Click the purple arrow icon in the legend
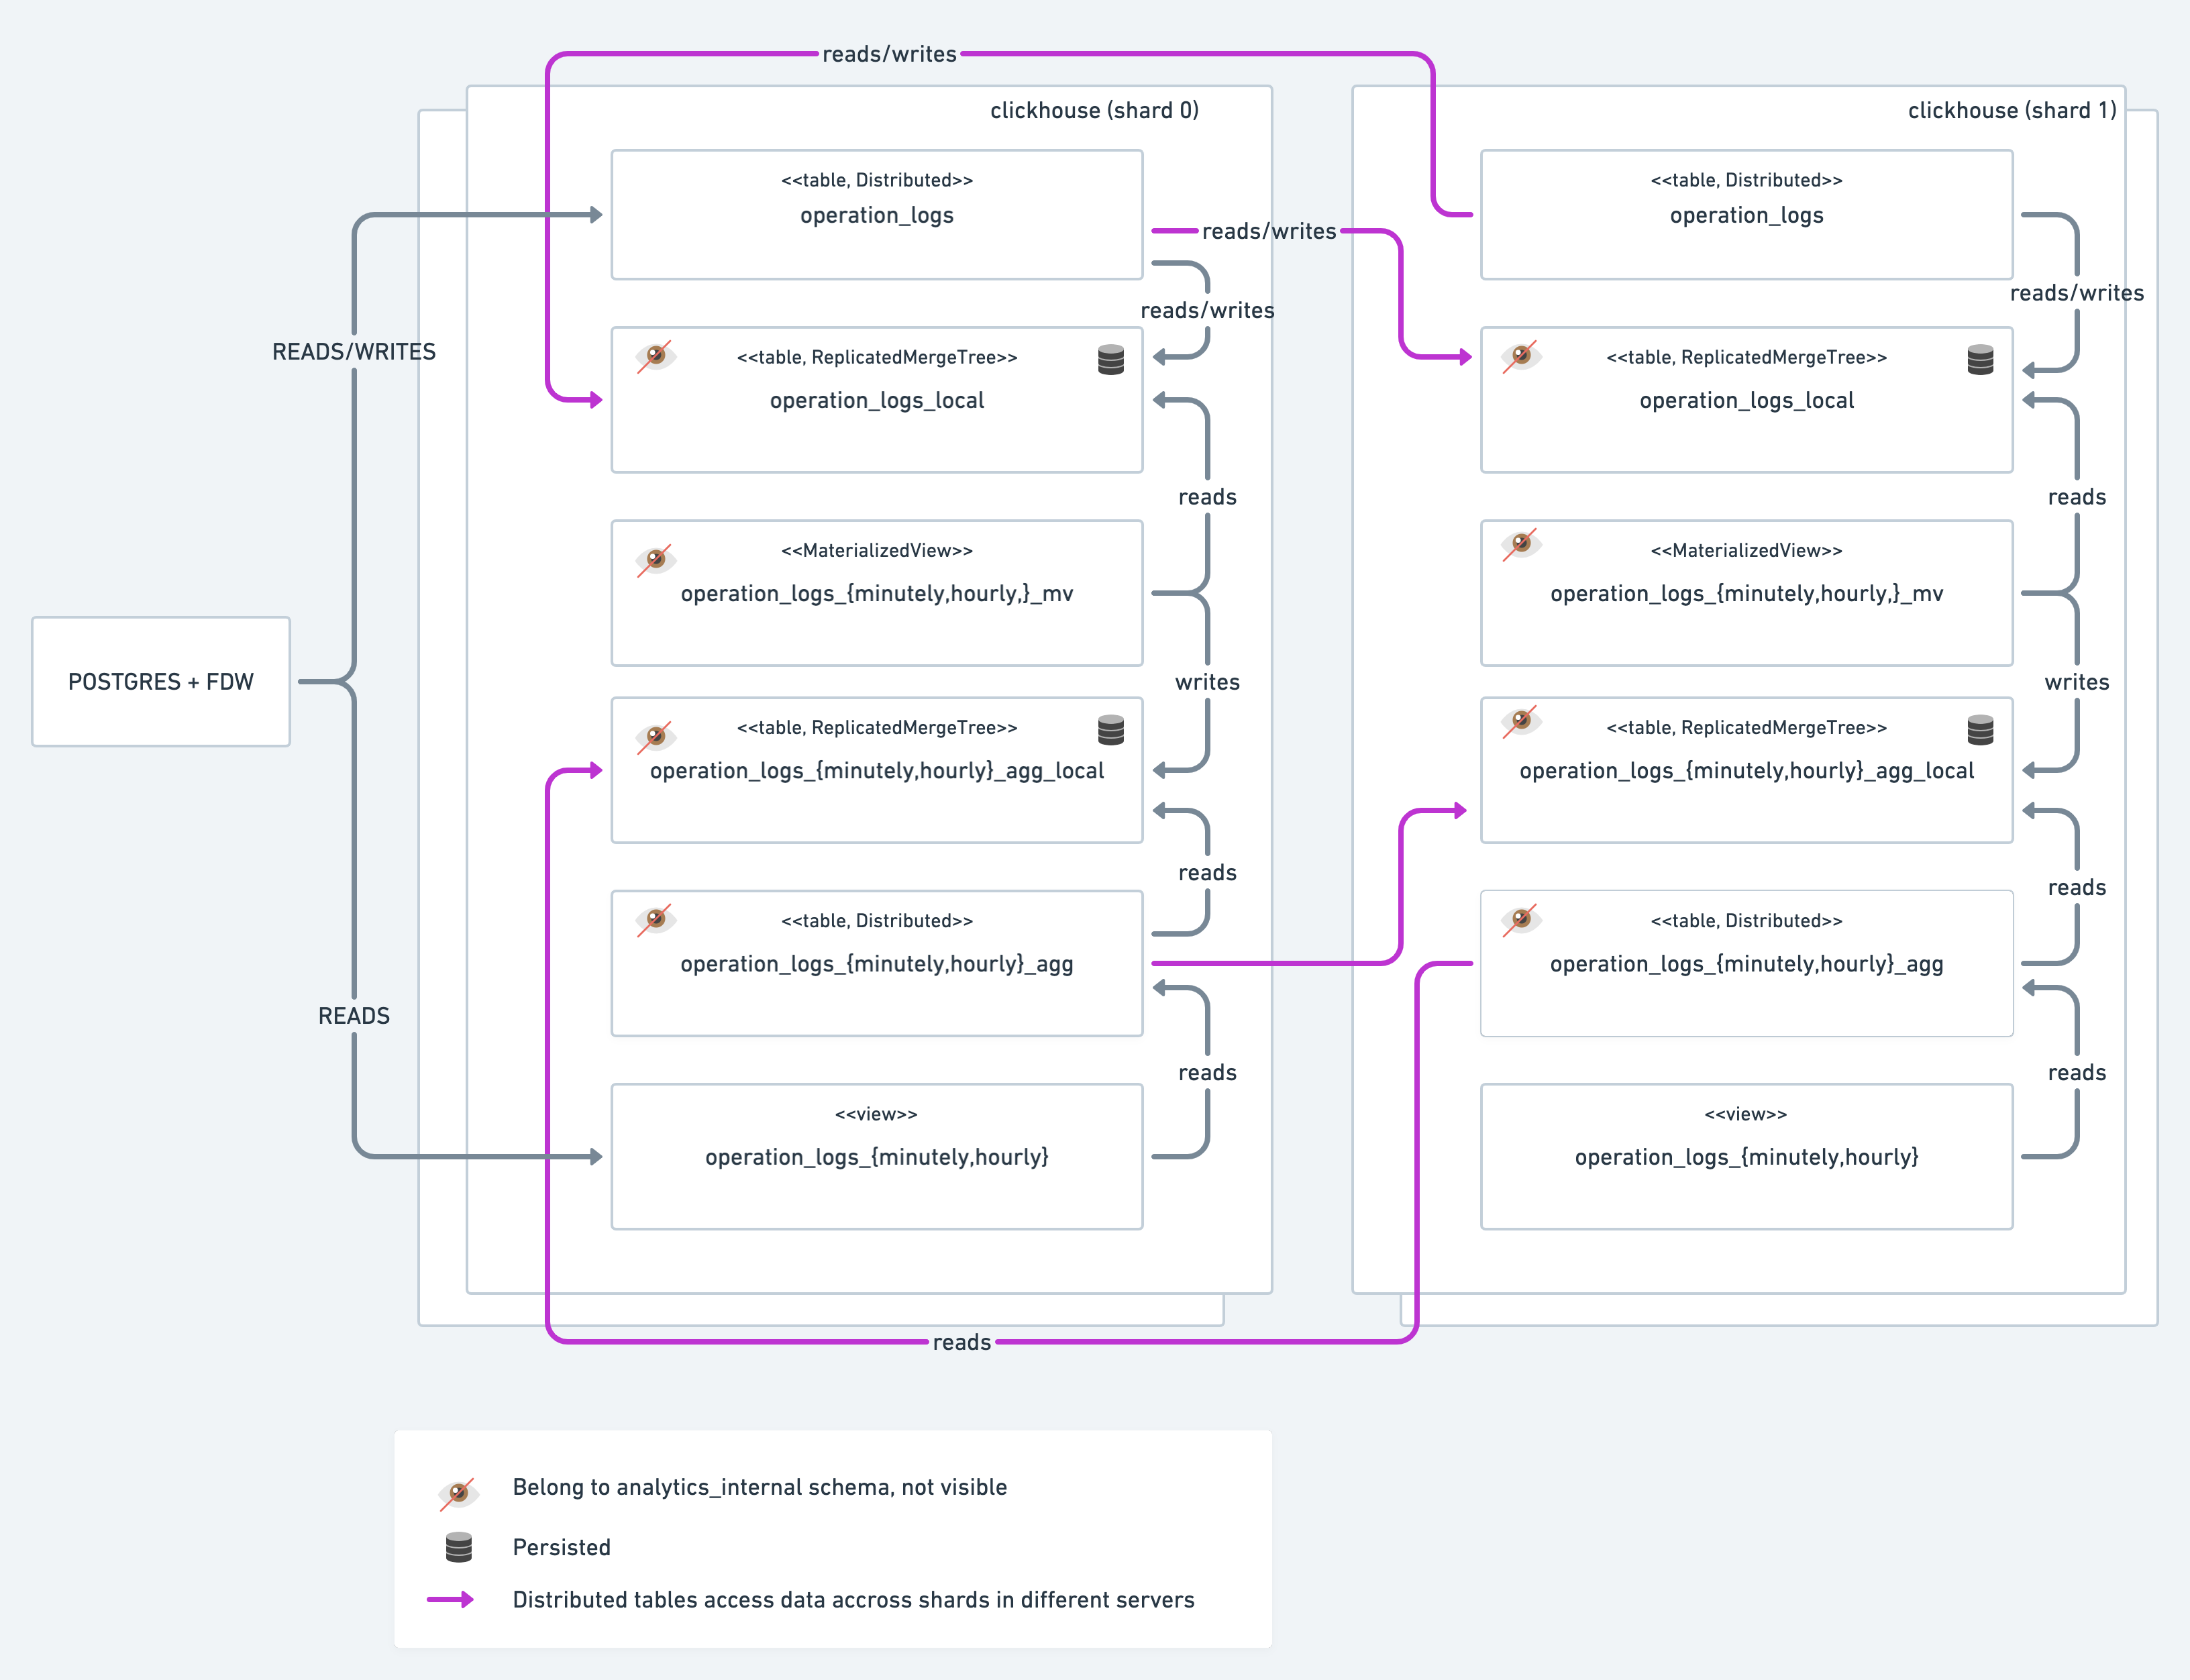This screenshot has width=2190, height=1680. [x=450, y=1599]
